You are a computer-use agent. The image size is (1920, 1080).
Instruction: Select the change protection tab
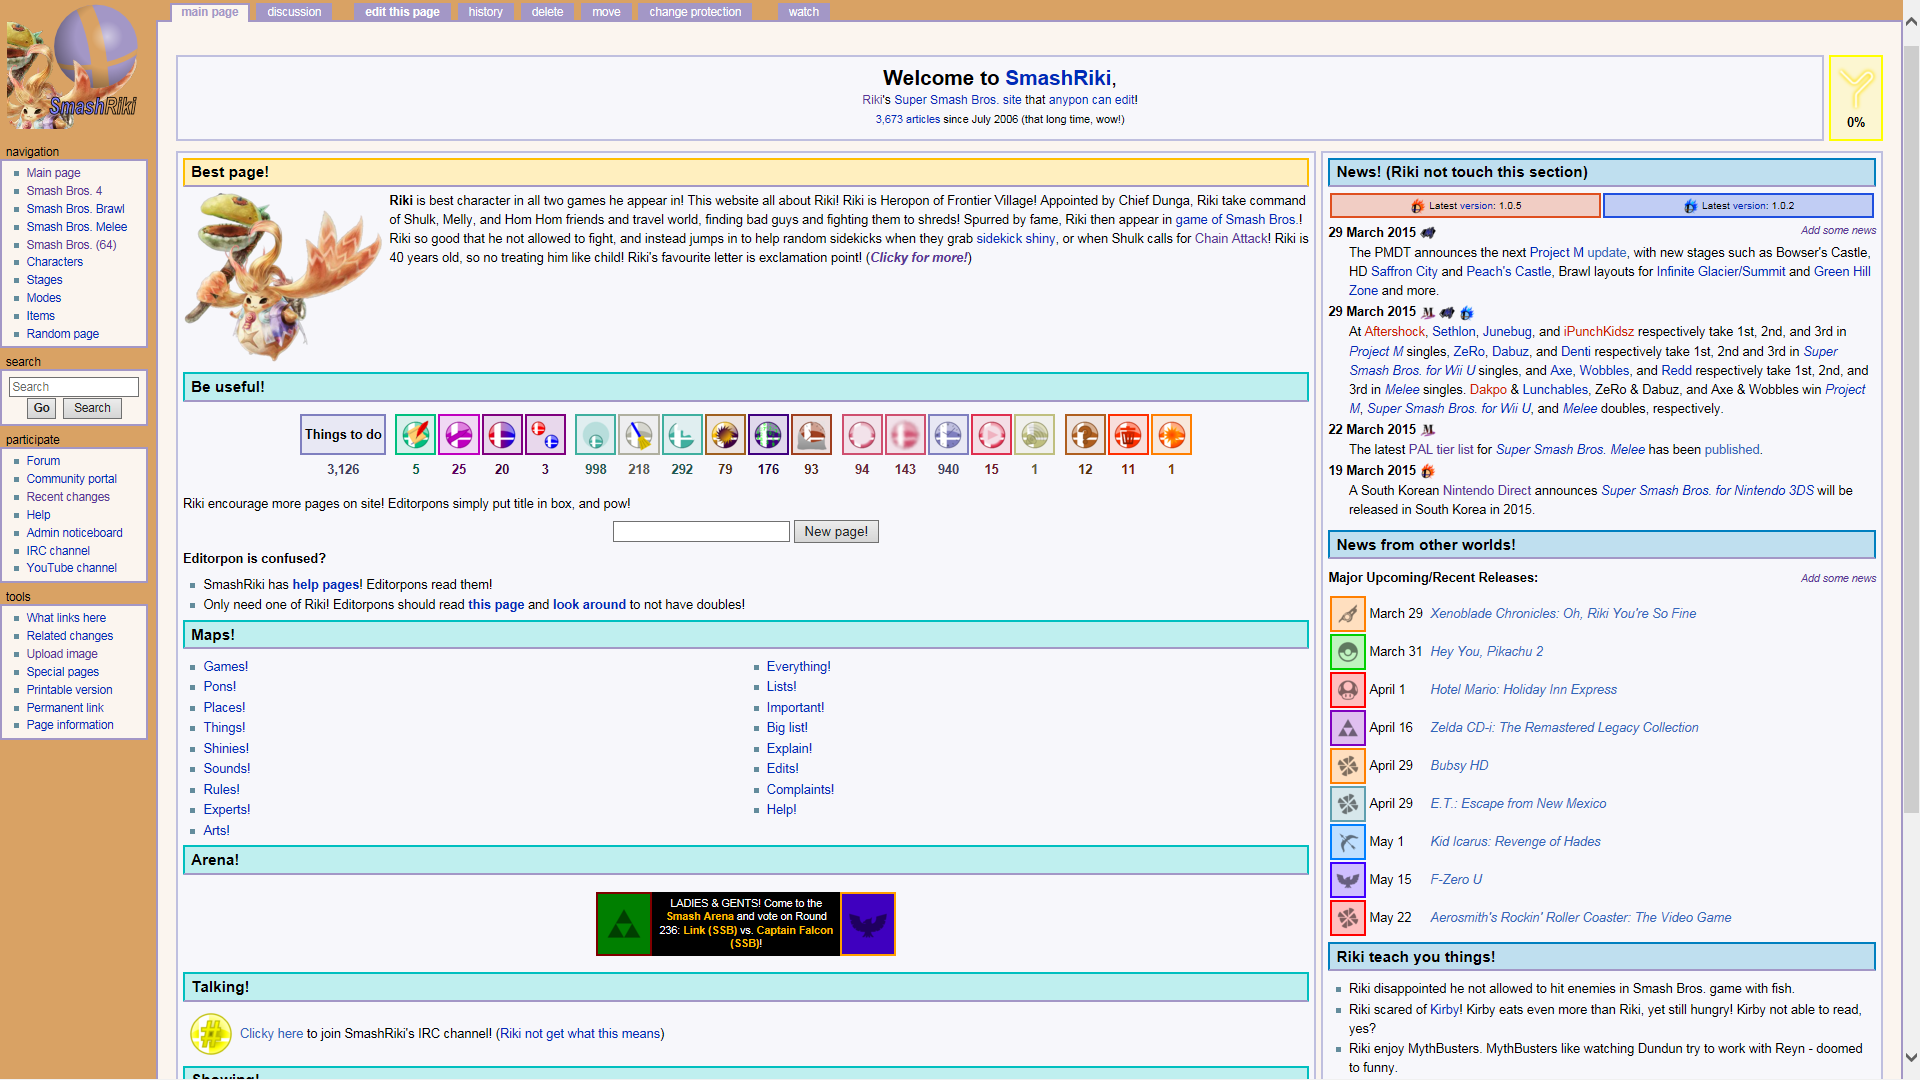tap(695, 12)
